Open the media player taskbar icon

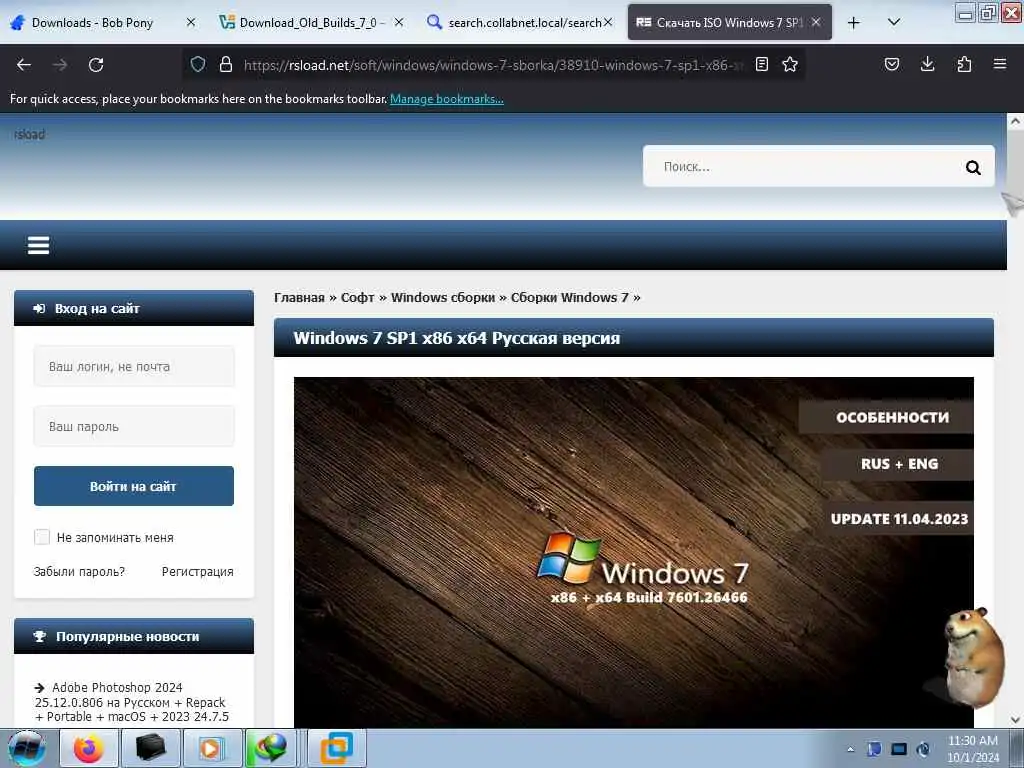pyautogui.click(x=212, y=748)
